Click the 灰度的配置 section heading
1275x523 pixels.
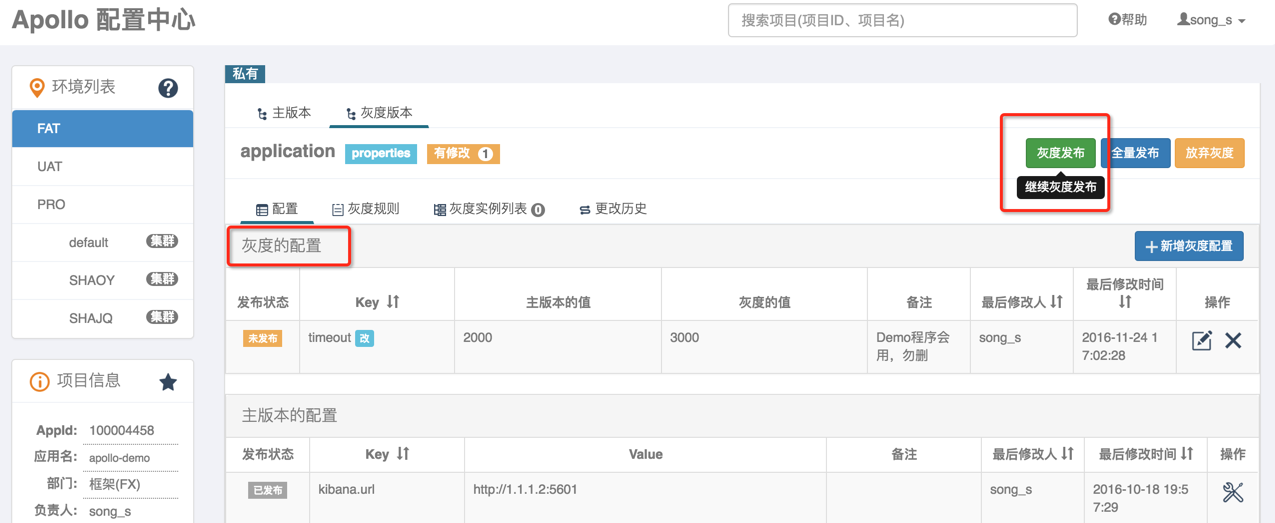click(282, 246)
